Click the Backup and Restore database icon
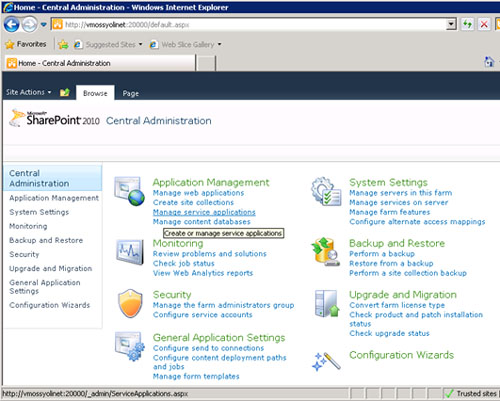500x401 pixels. tap(326, 252)
